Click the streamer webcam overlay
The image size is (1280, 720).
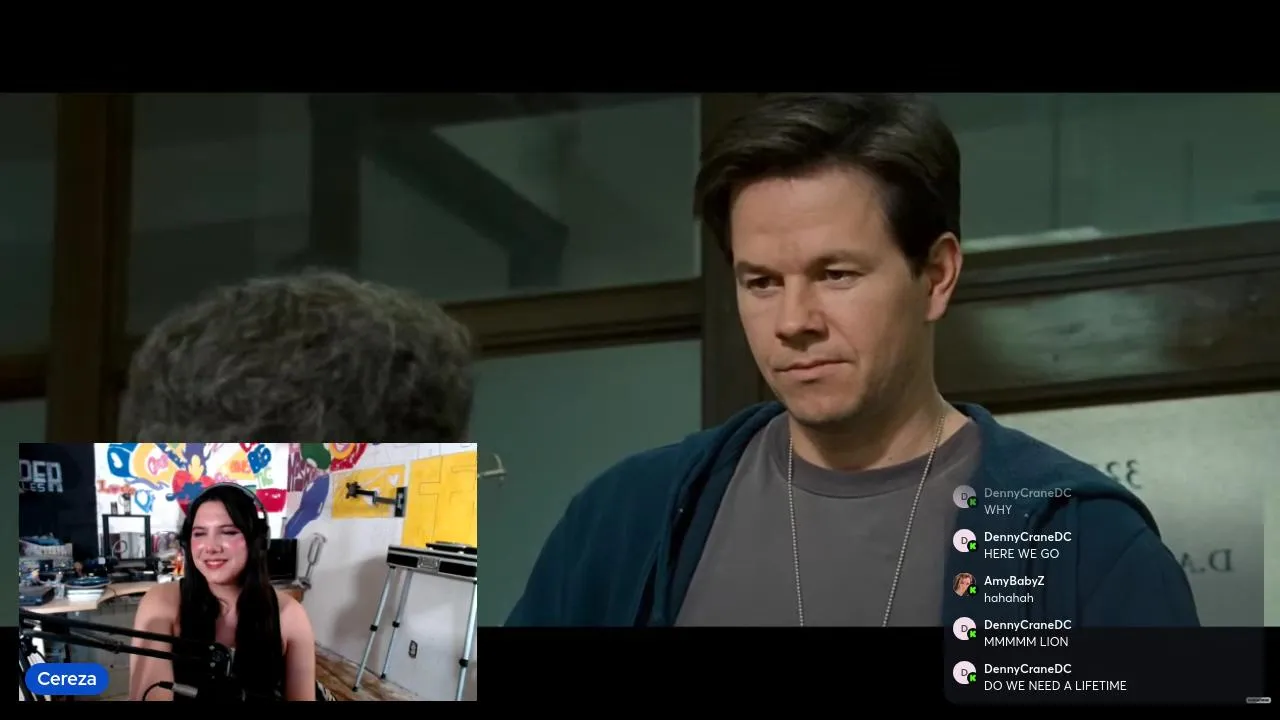click(x=248, y=572)
